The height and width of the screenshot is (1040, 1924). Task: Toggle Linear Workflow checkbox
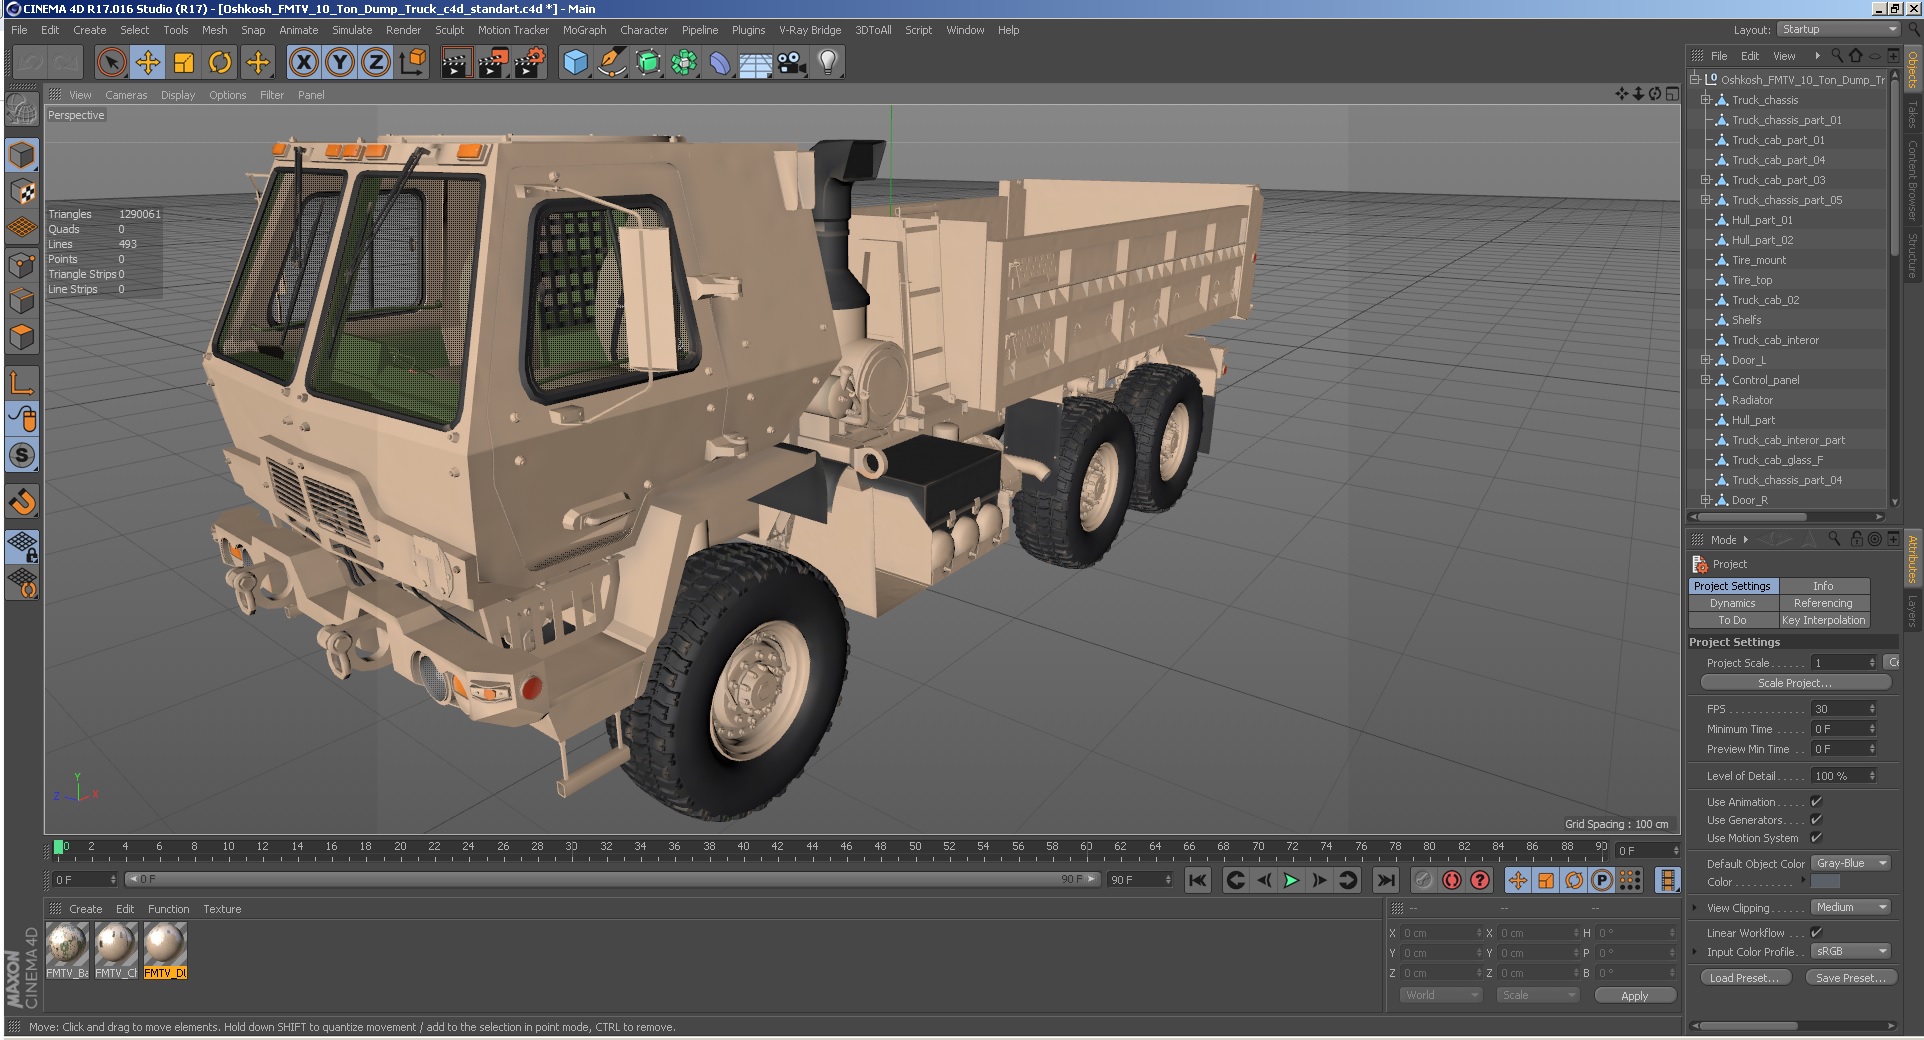[x=1816, y=933]
